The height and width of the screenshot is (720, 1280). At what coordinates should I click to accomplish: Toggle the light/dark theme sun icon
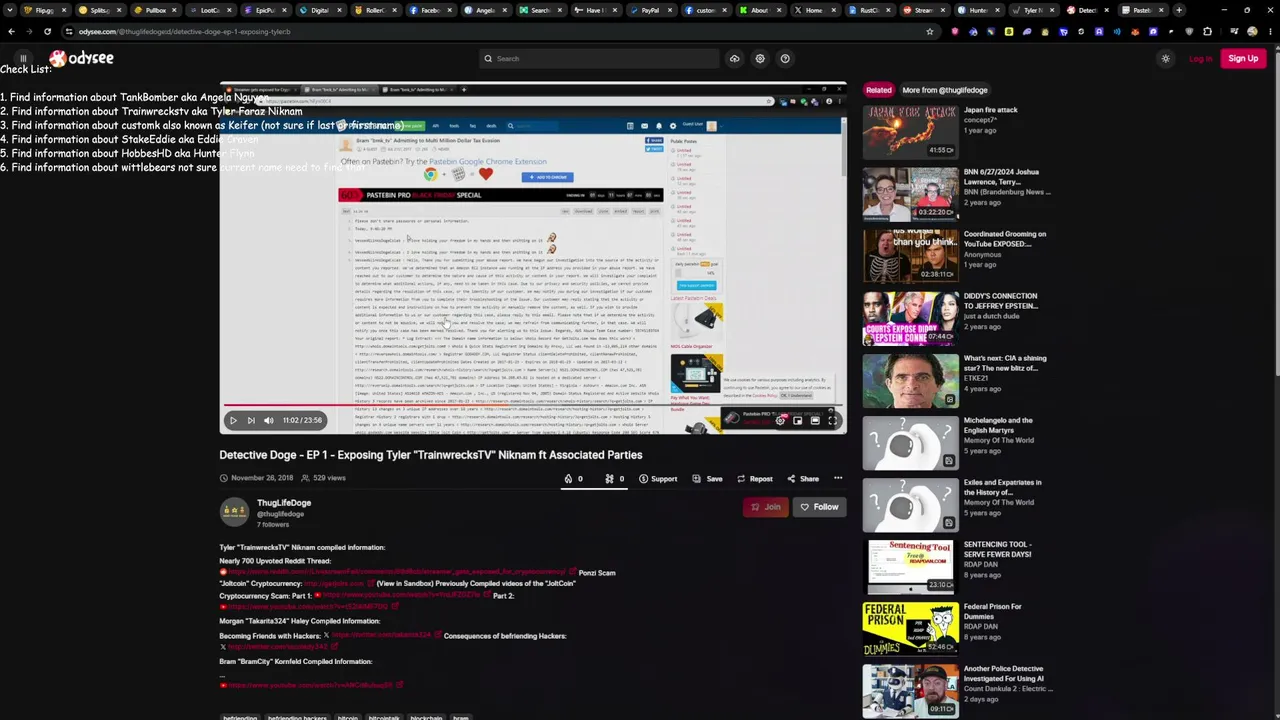click(1165, 59)
